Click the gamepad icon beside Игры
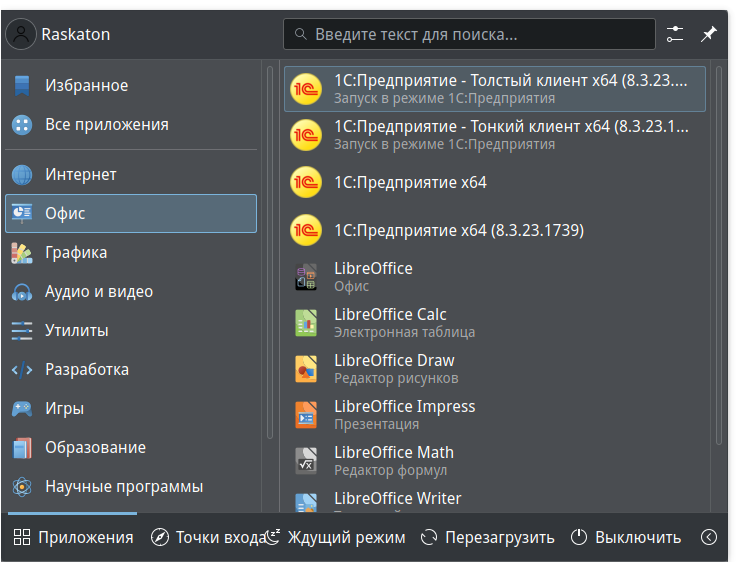Viewport: 738px width, 563px height. pyautogui.click(x=22, y=409)
